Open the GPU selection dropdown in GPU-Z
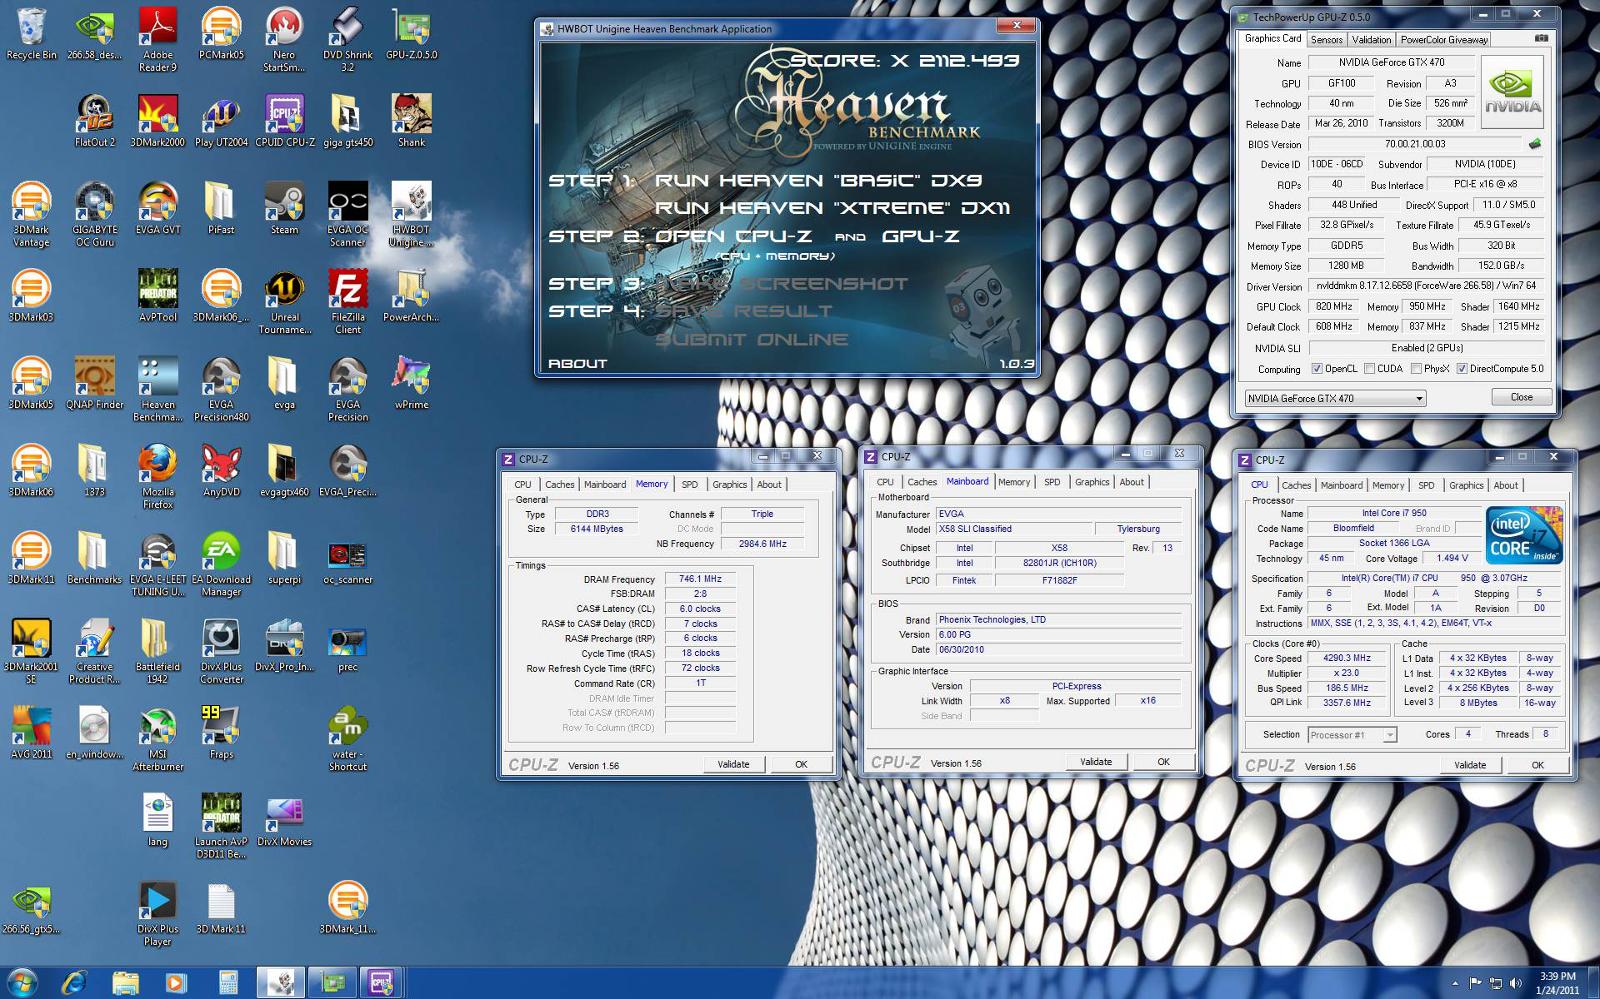The height and width of the screenshot is (999, 1600). [x=1335, y=398]
